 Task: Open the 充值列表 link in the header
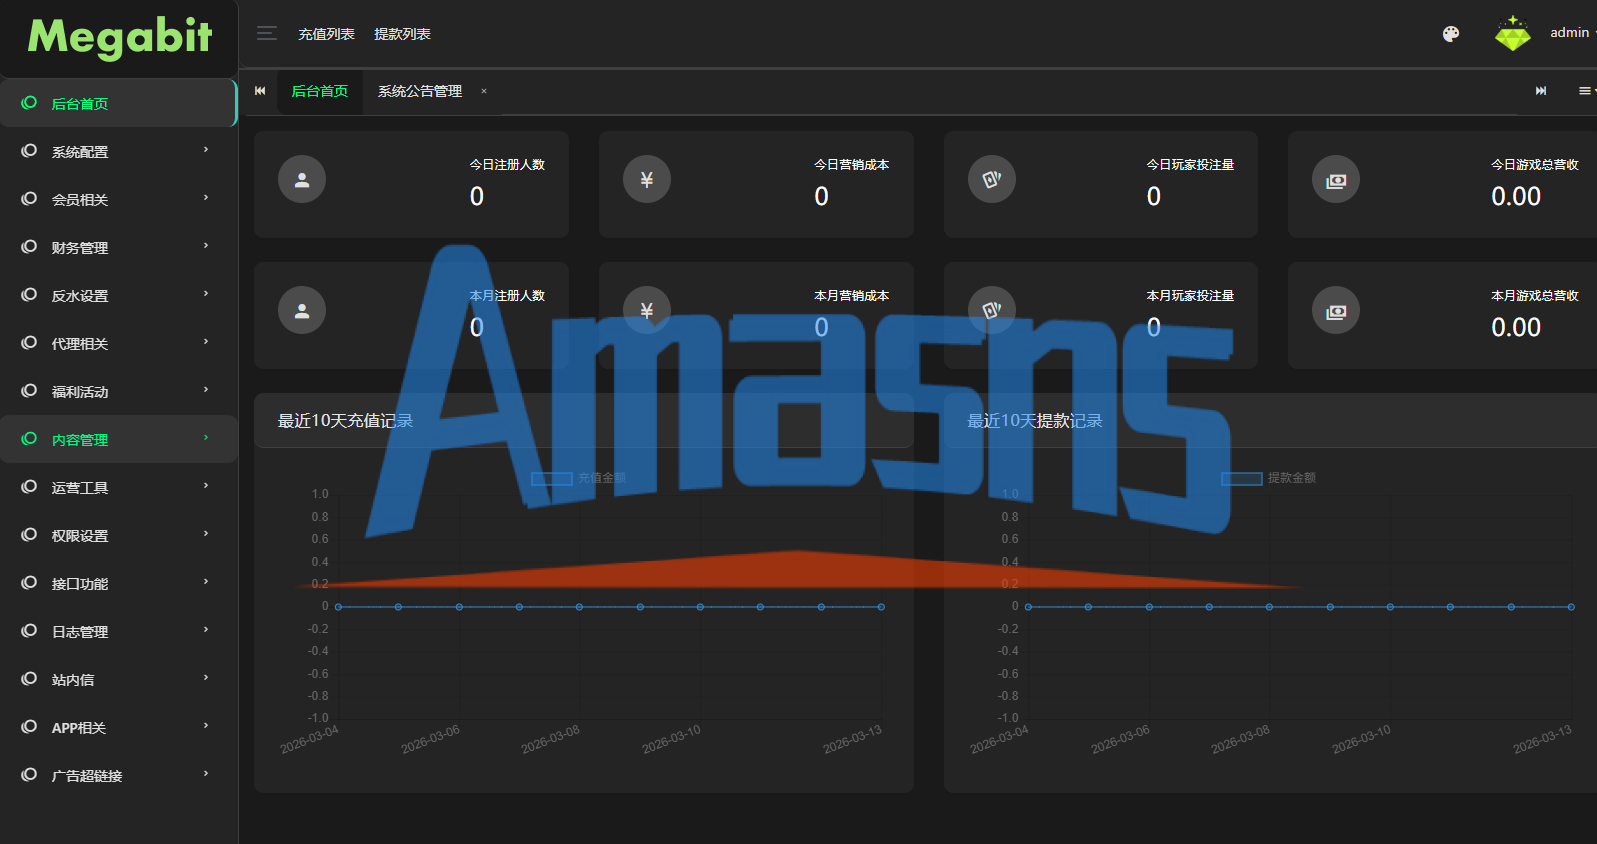[x=326, y=34]
